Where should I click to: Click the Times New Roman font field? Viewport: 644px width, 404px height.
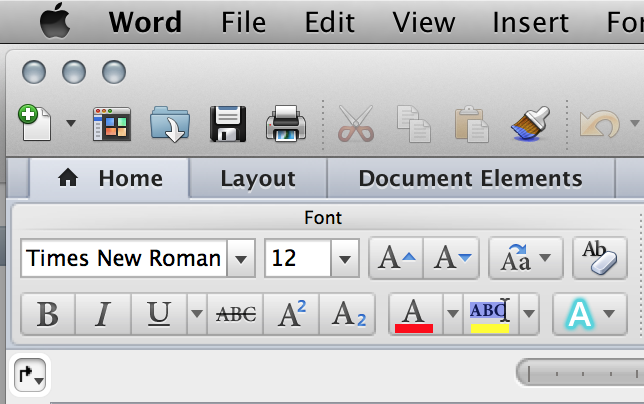(x=124, y=258)
